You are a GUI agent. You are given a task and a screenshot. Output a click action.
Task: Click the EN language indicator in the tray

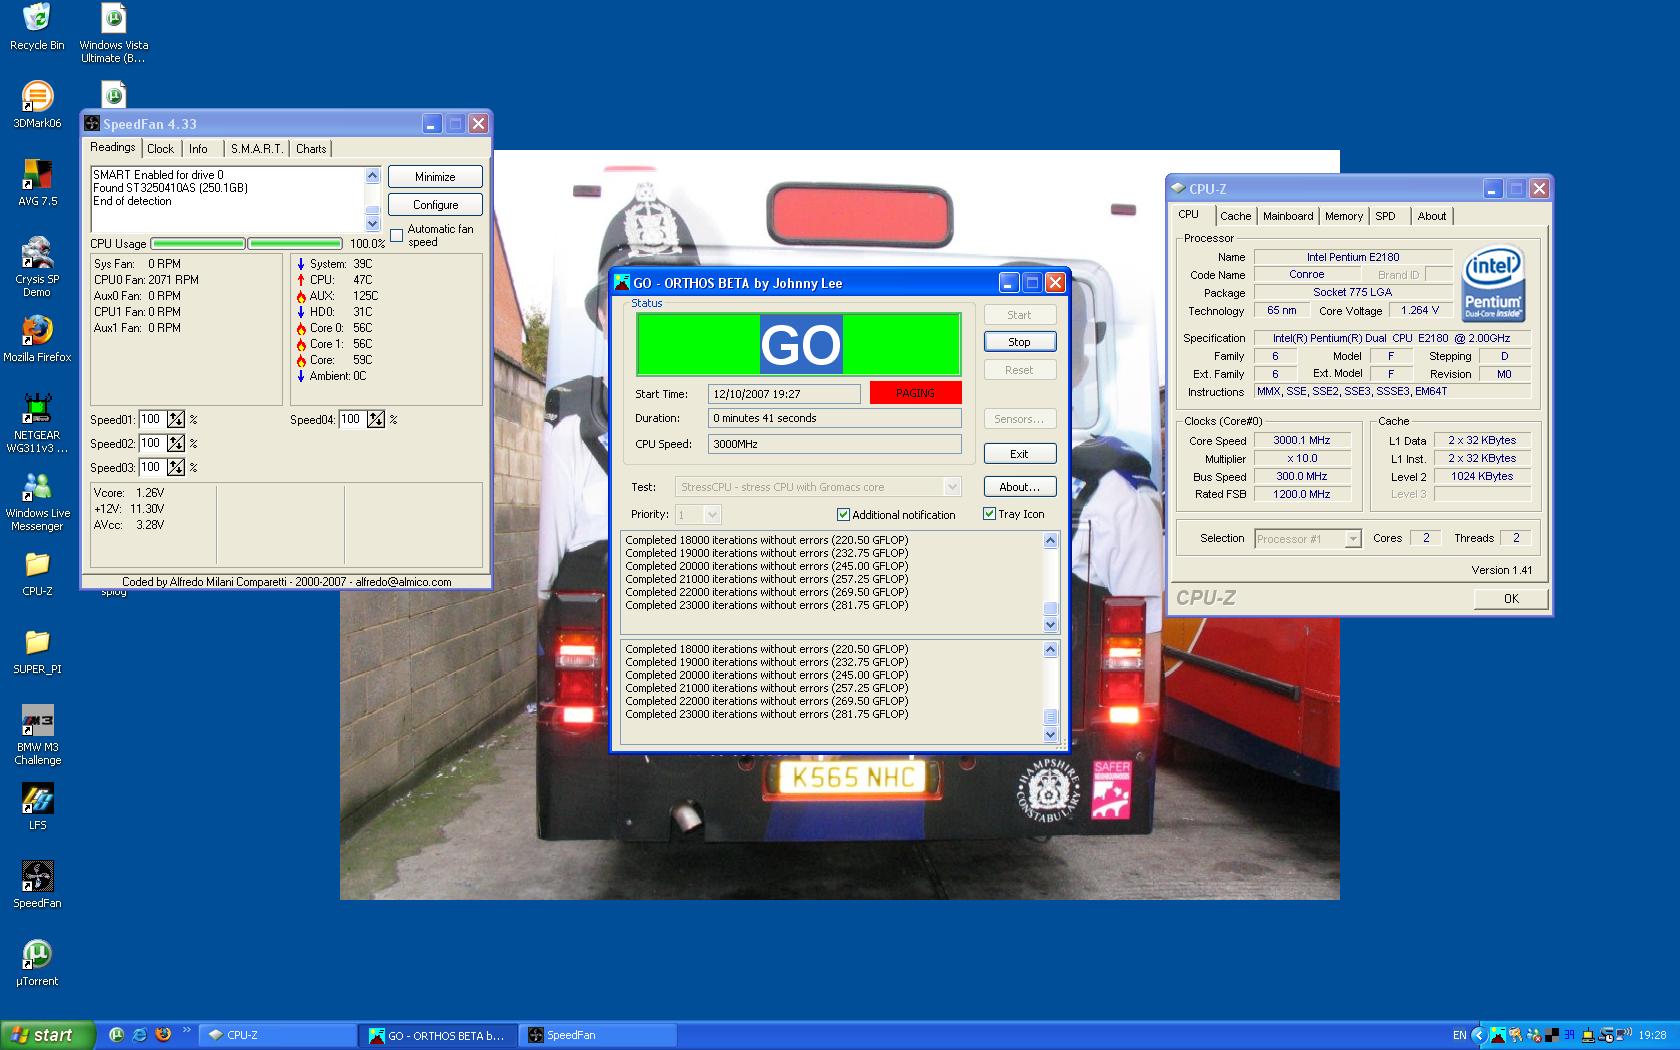pyautogui.click(x=1460, y=1035)
